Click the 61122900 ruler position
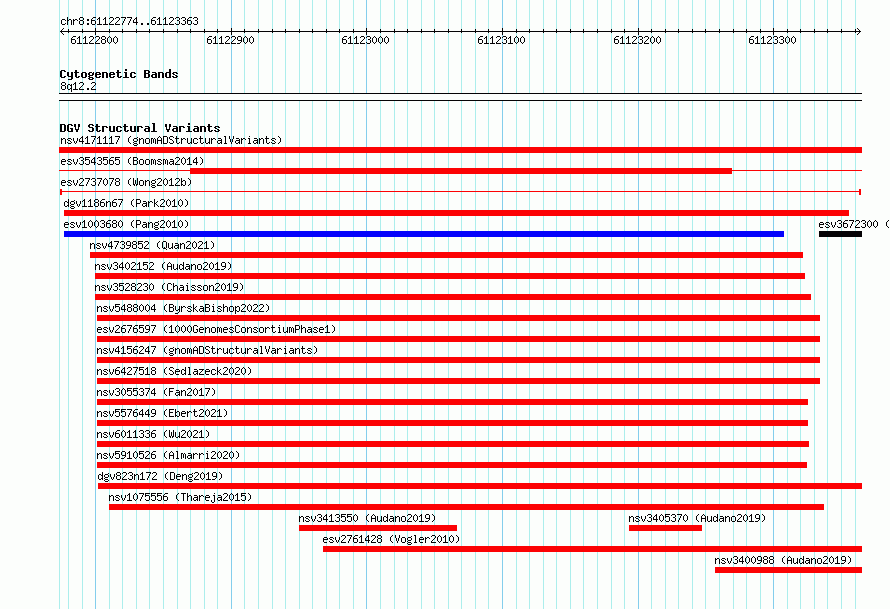The height and width of the screenshot is (609, 890). point(230,40)
